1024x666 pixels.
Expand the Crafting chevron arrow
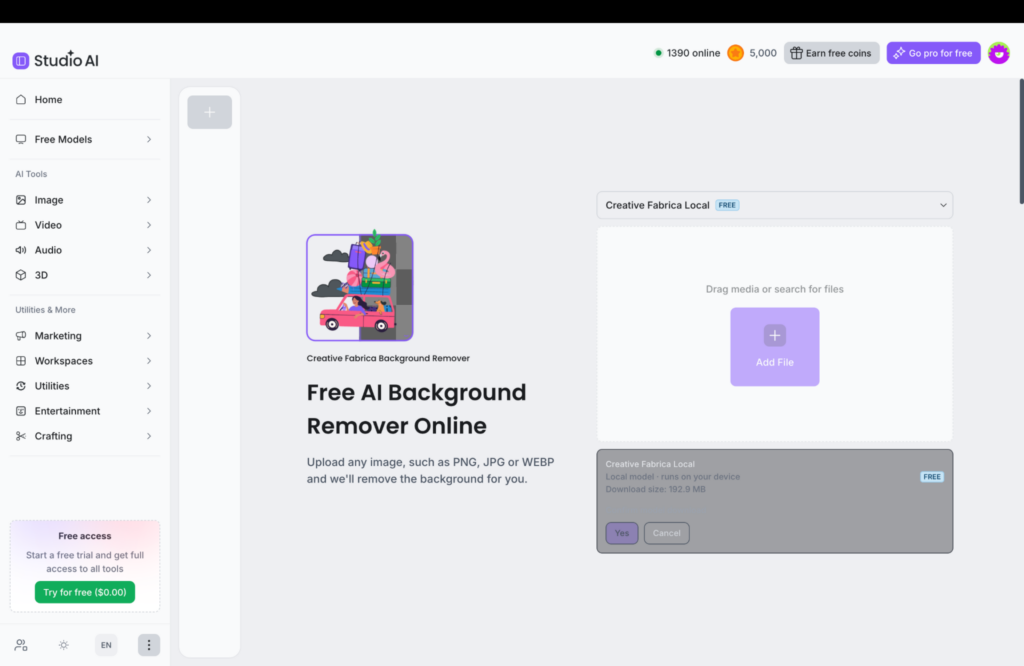coord(149,436)
